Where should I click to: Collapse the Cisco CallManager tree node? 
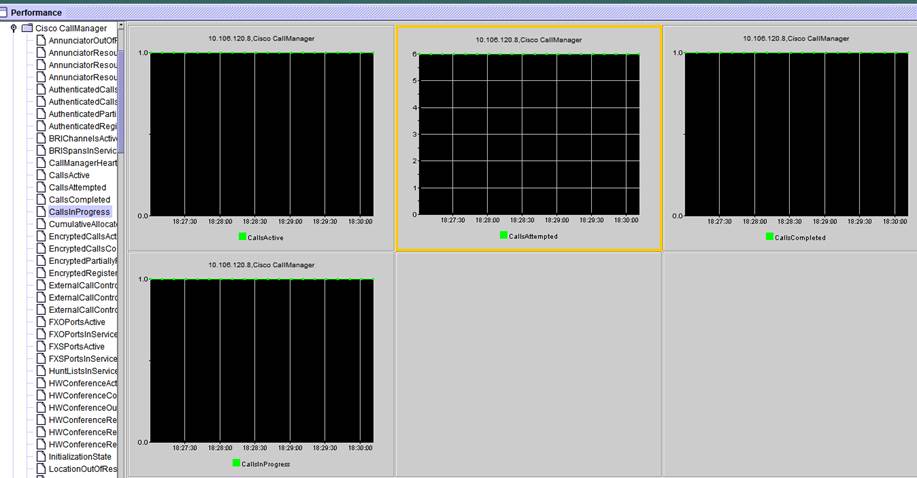(14, 28)
